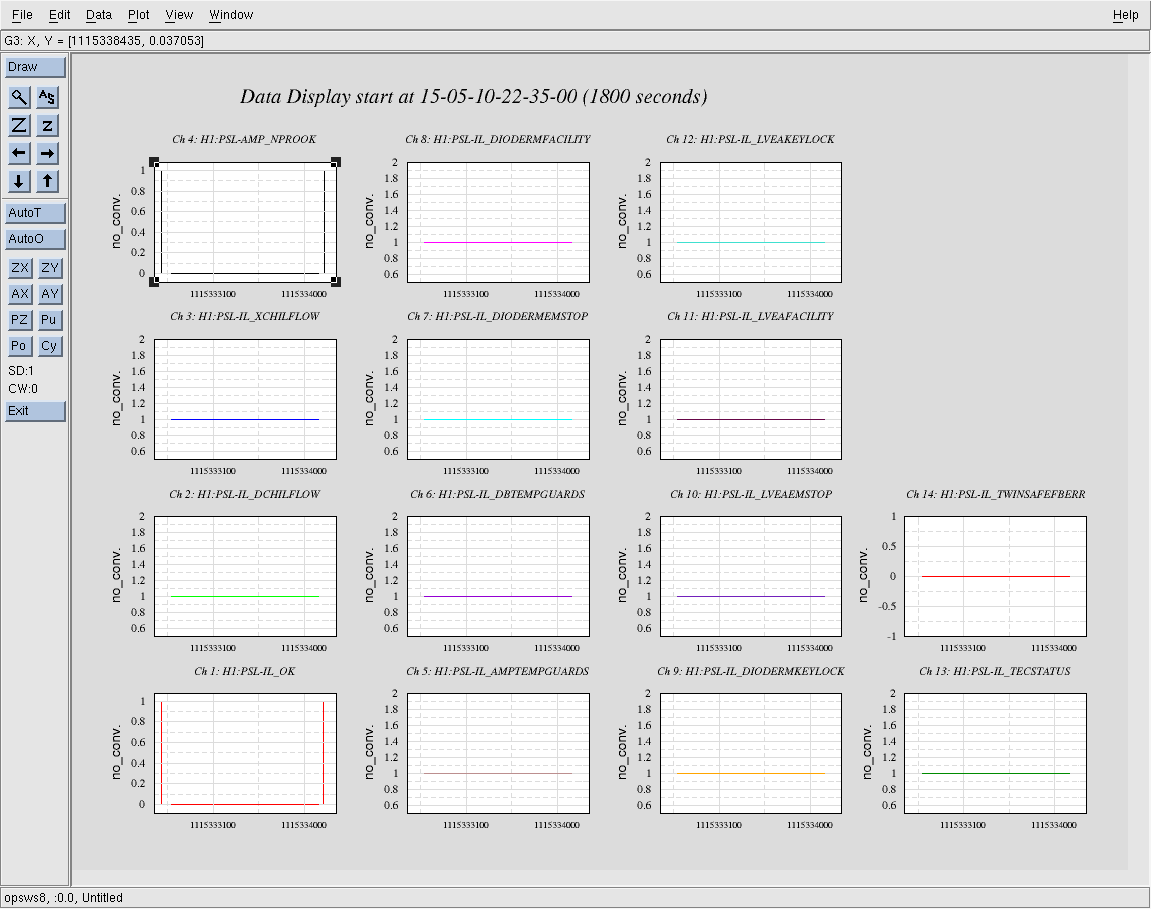Select the Ch 11 H1:PSL-IL_LVEAFACILITY graph
1151x909 pixels.
tap(751, 399)
